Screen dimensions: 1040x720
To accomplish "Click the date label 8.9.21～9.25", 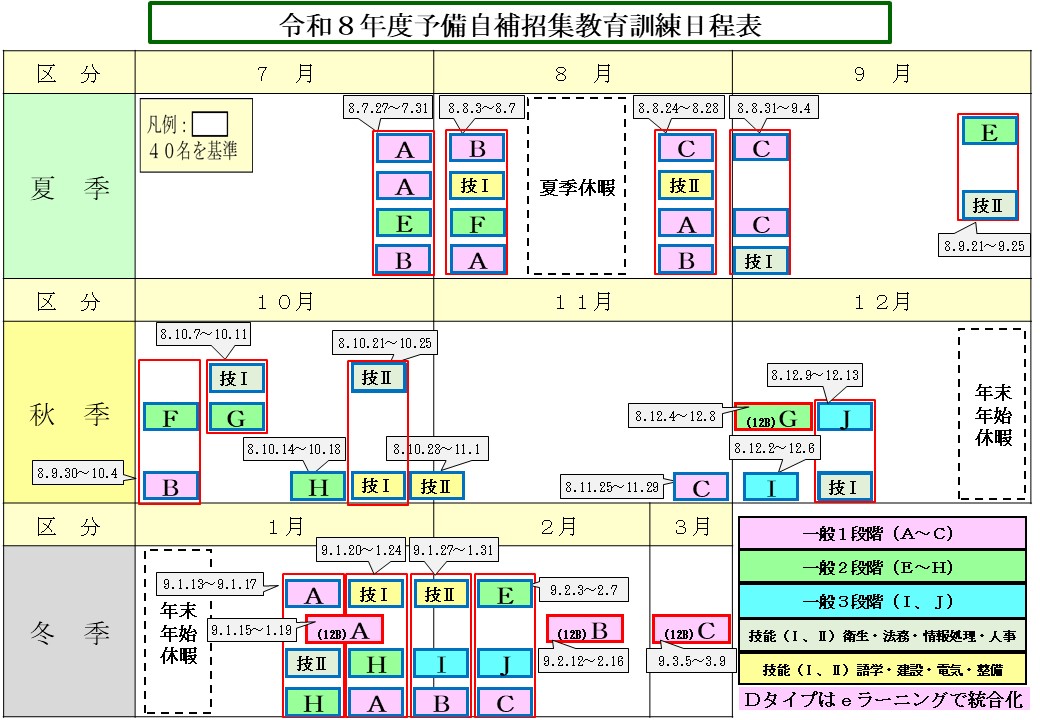I will (x=984, y=246).
